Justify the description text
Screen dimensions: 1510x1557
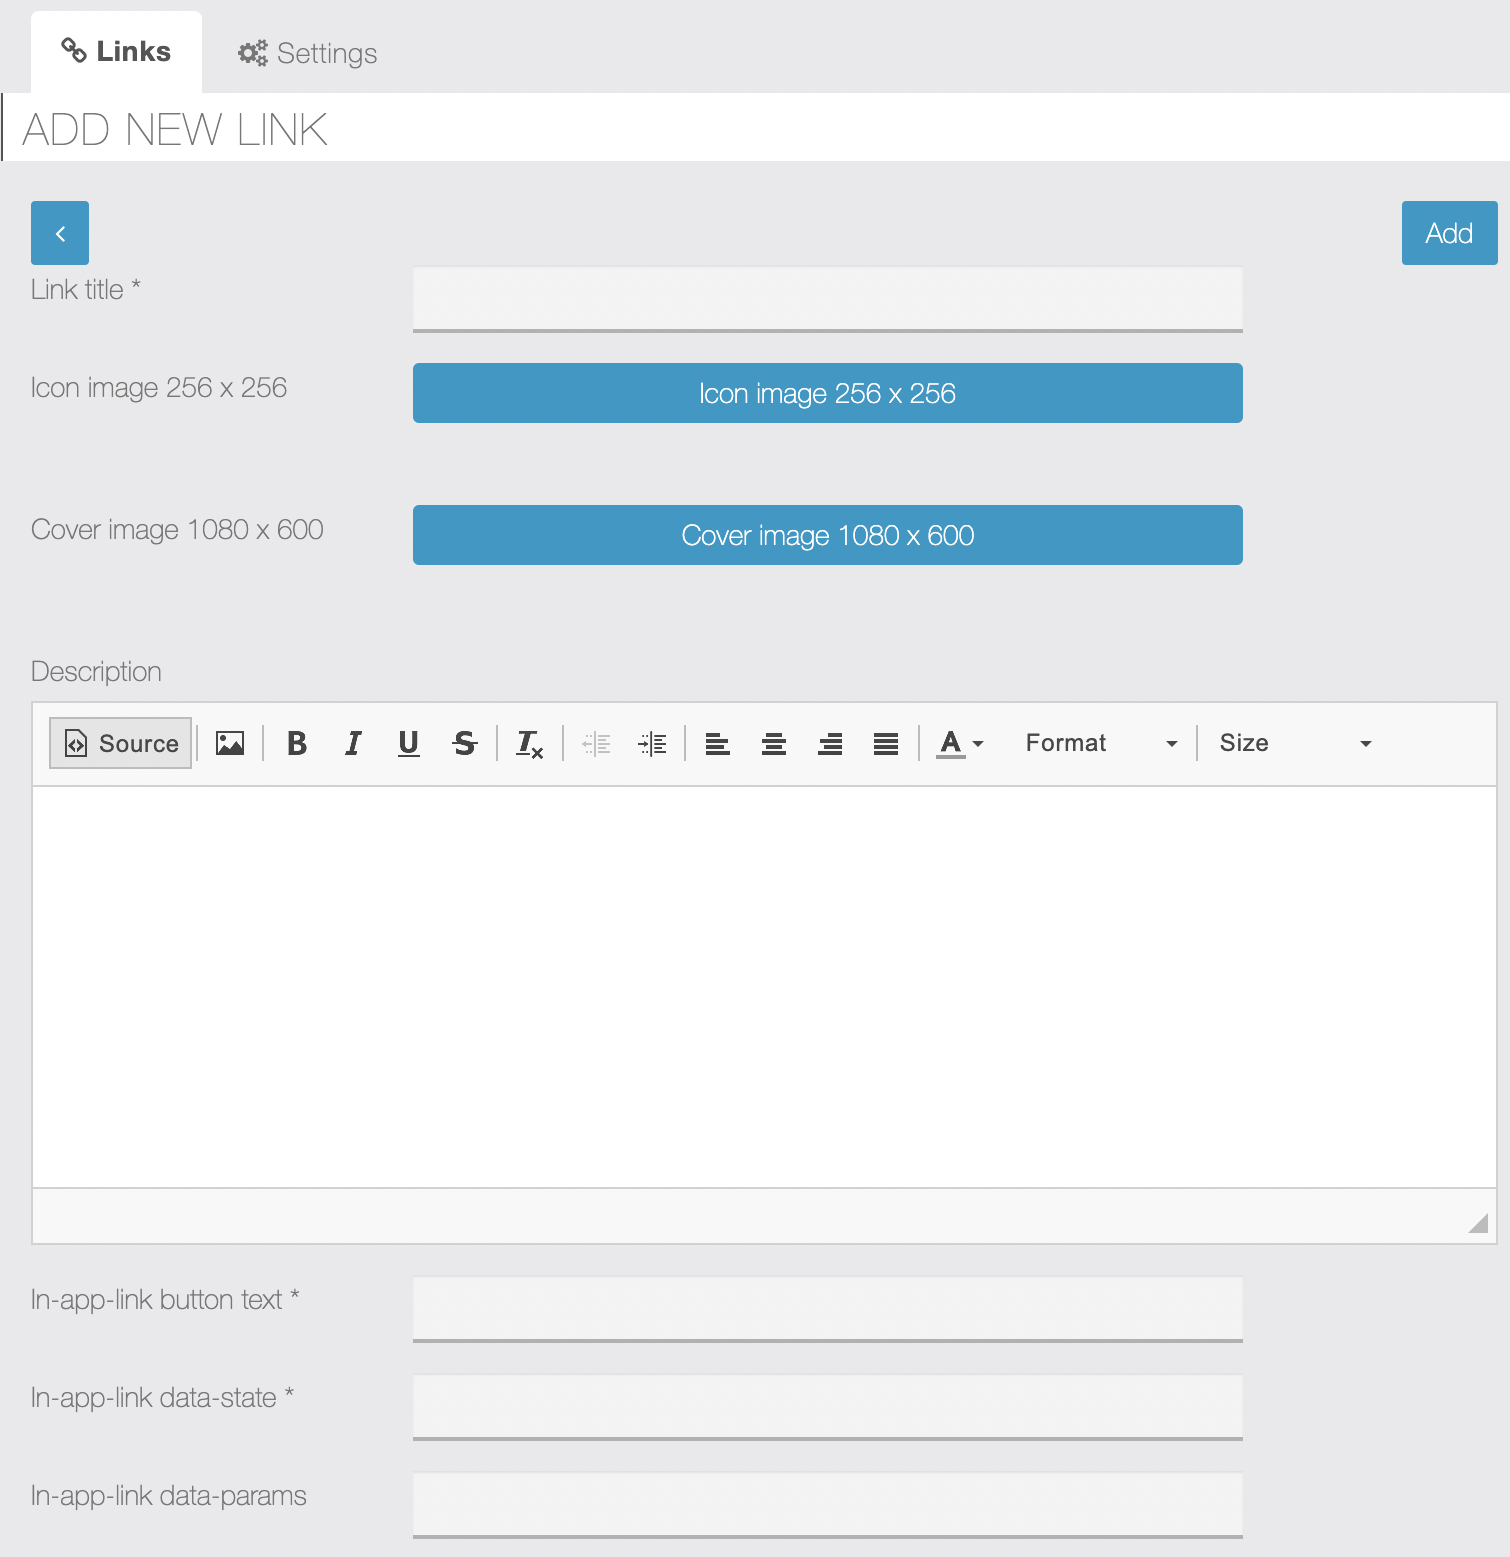tap(886, 743)
